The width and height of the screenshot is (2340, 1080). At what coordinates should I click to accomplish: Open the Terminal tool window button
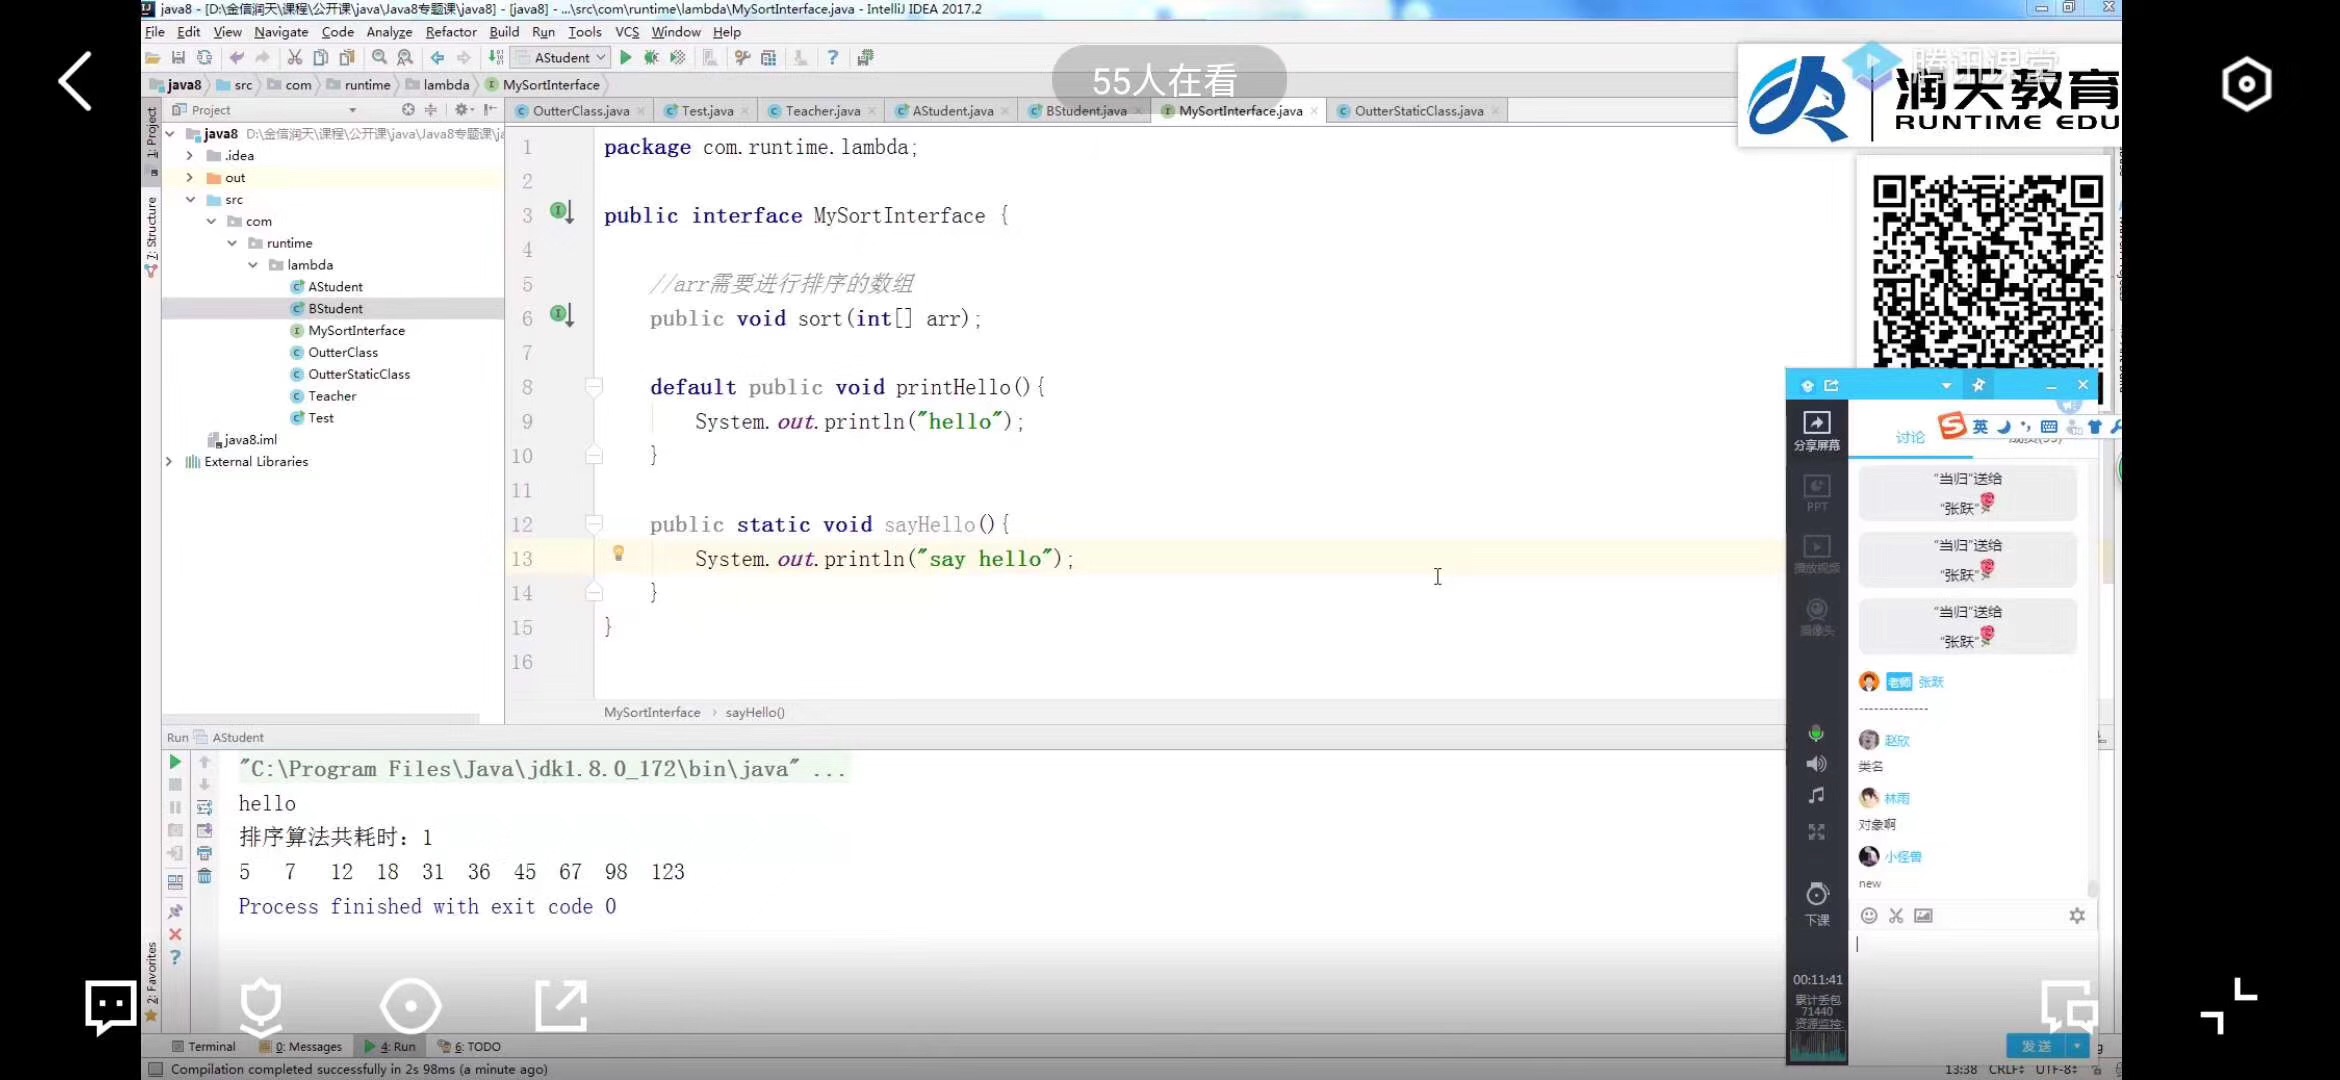(x=204, y=1046)
